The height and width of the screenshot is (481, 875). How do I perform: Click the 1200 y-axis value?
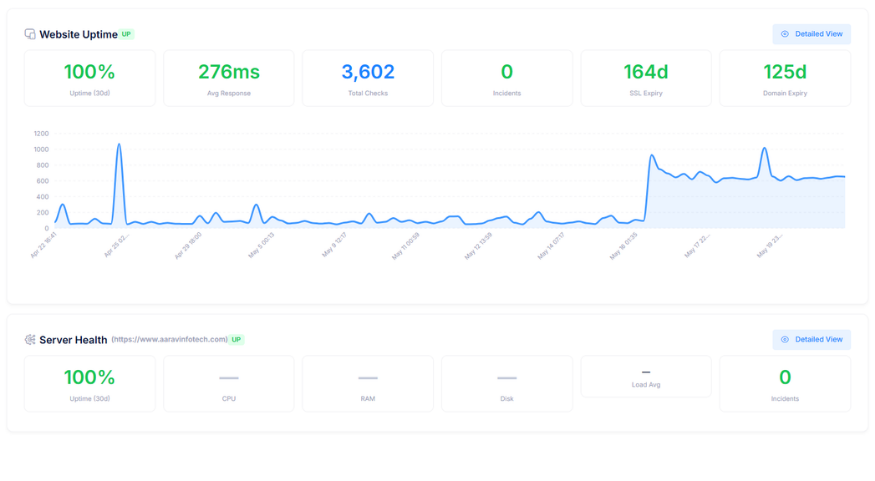(x=41, y=133)
